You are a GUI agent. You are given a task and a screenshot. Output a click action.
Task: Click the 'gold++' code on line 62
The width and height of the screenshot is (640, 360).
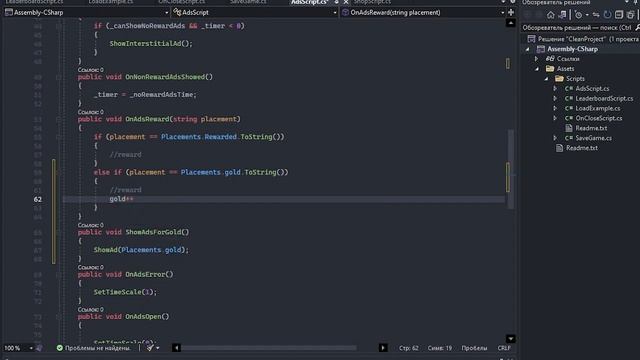pos(121,199)
